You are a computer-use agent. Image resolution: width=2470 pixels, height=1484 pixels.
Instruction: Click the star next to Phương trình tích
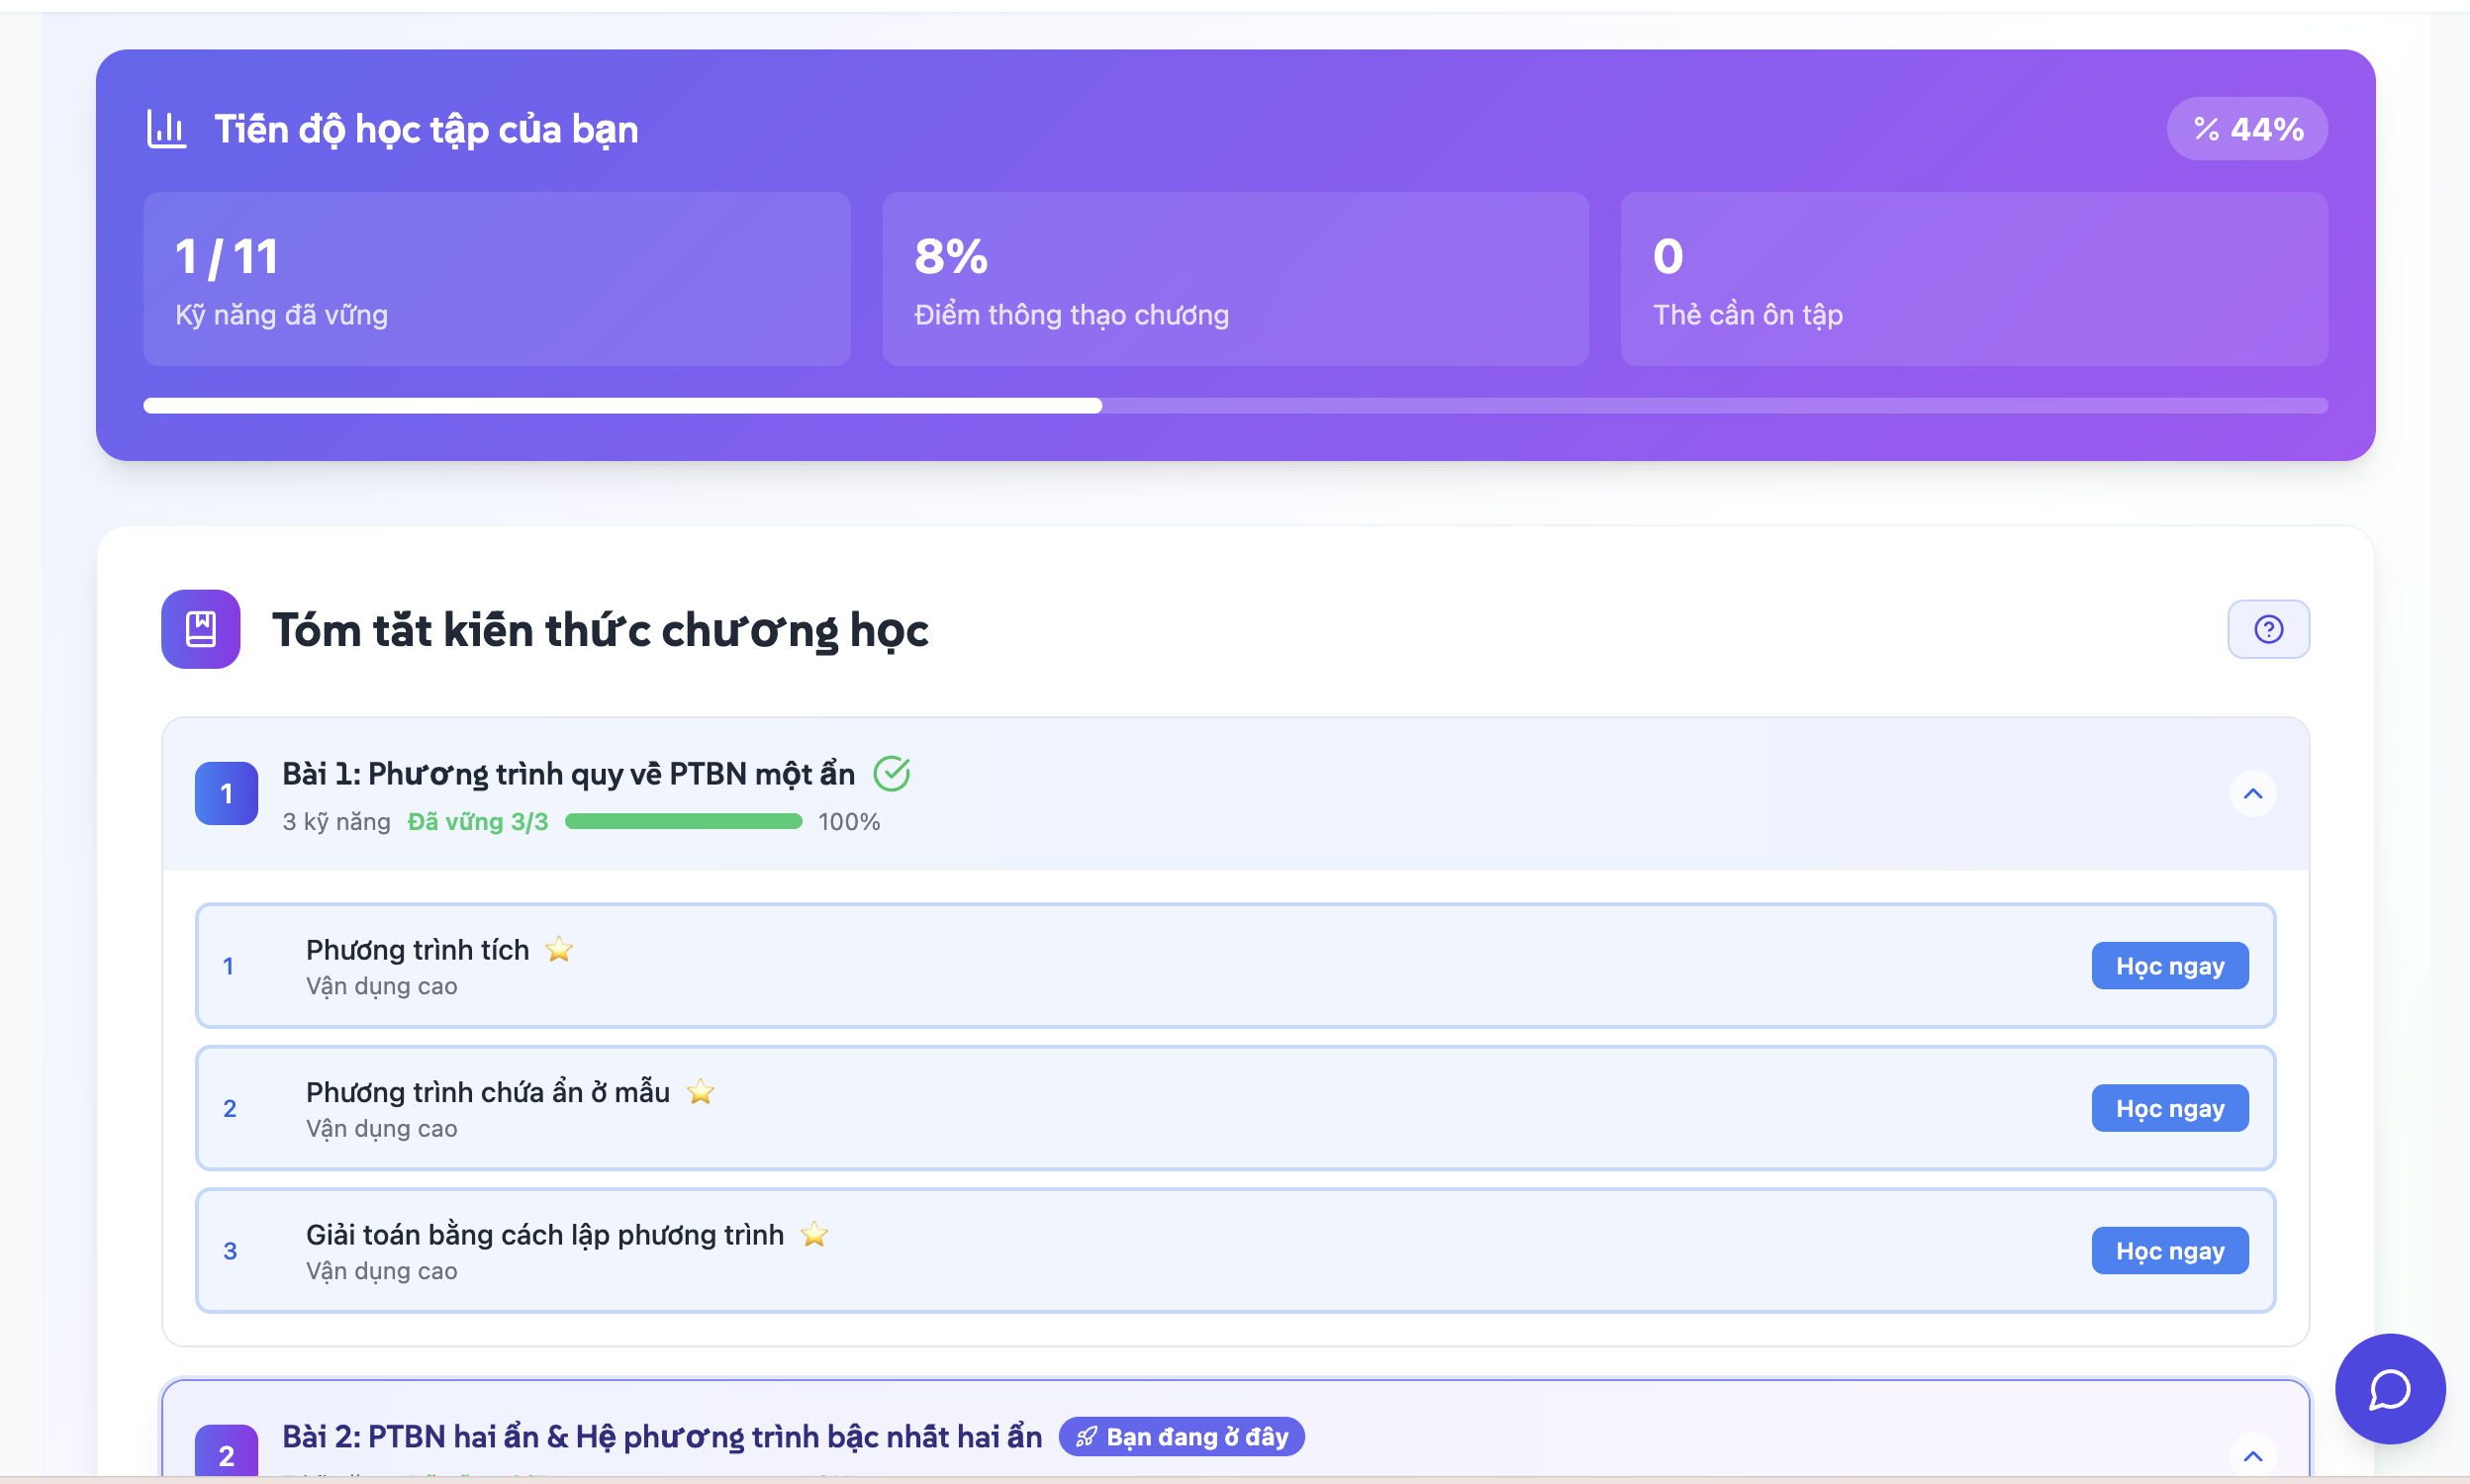point(559,949)
